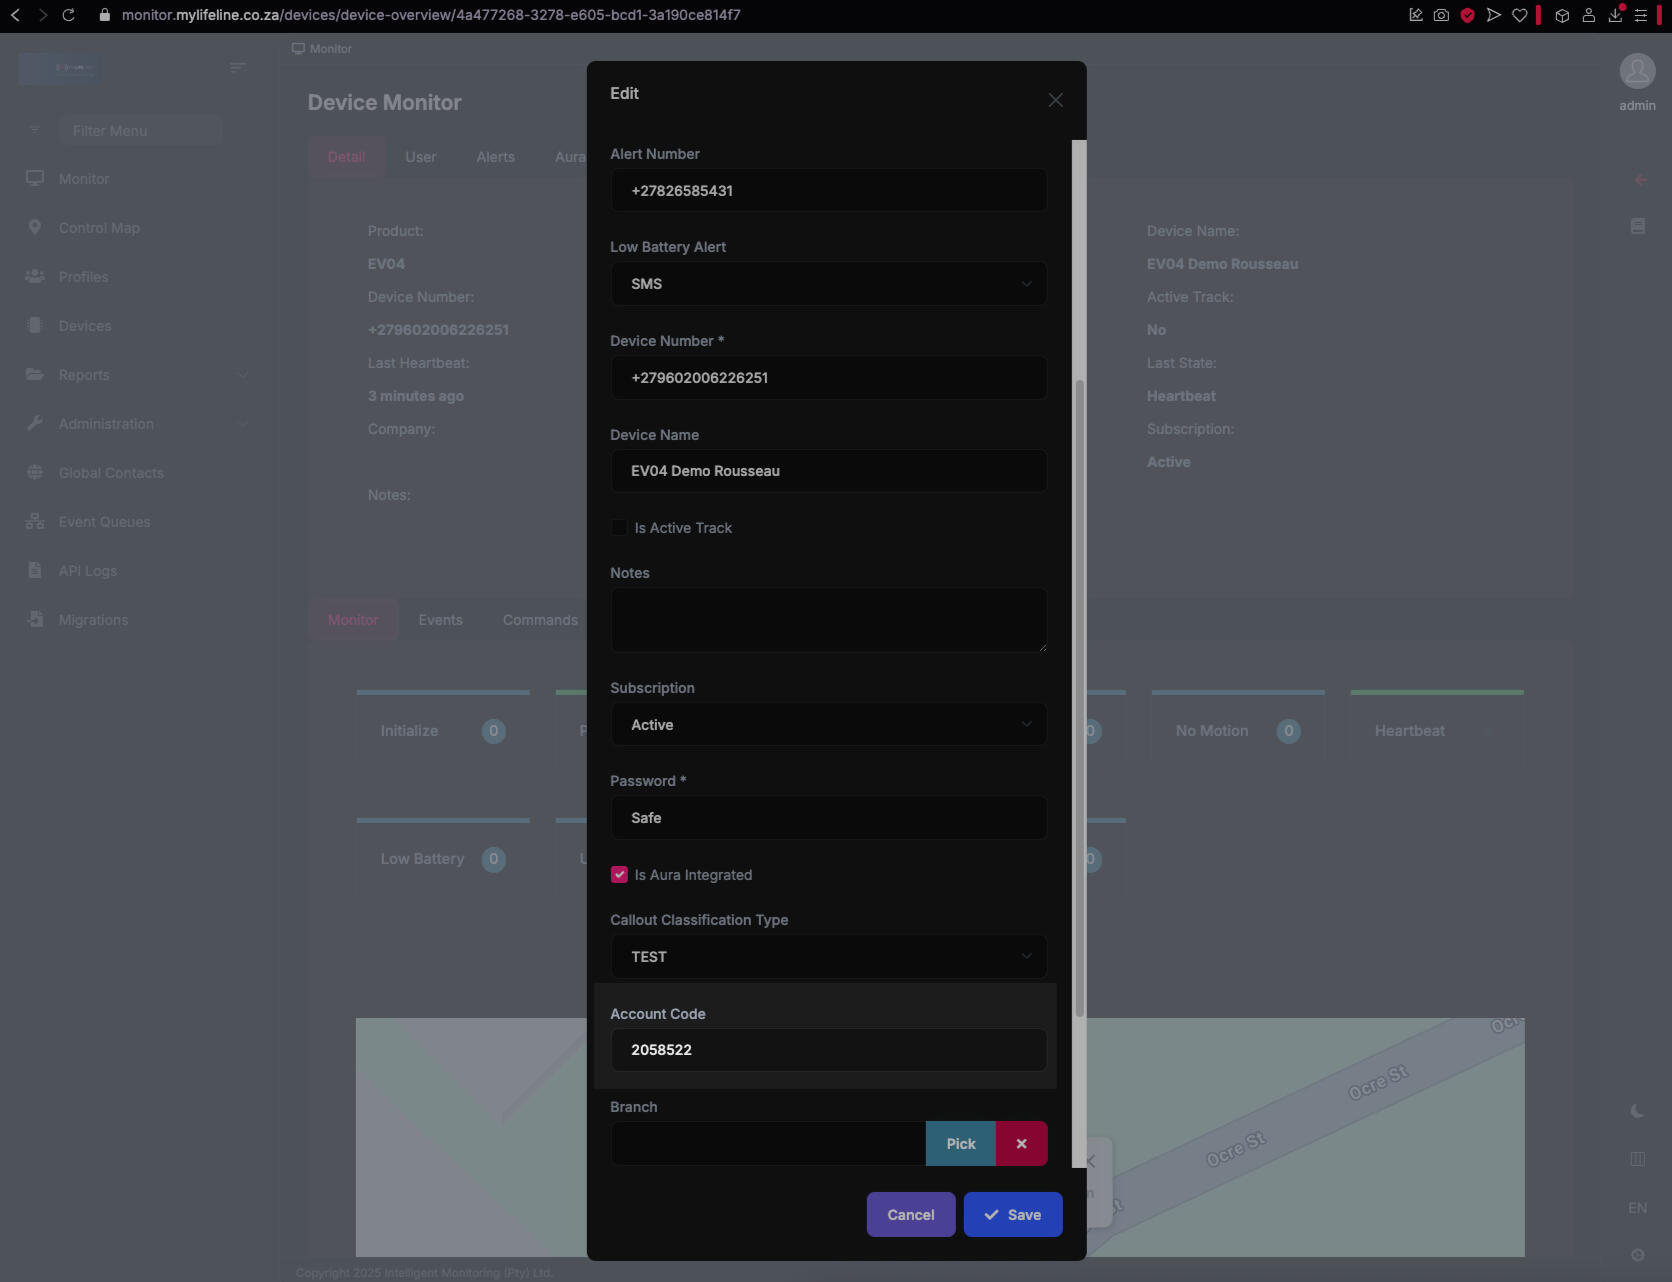1672x1282 pixels.
Task: Open Callout Classification Type dropdown
Action: click(x=828, y=957)
